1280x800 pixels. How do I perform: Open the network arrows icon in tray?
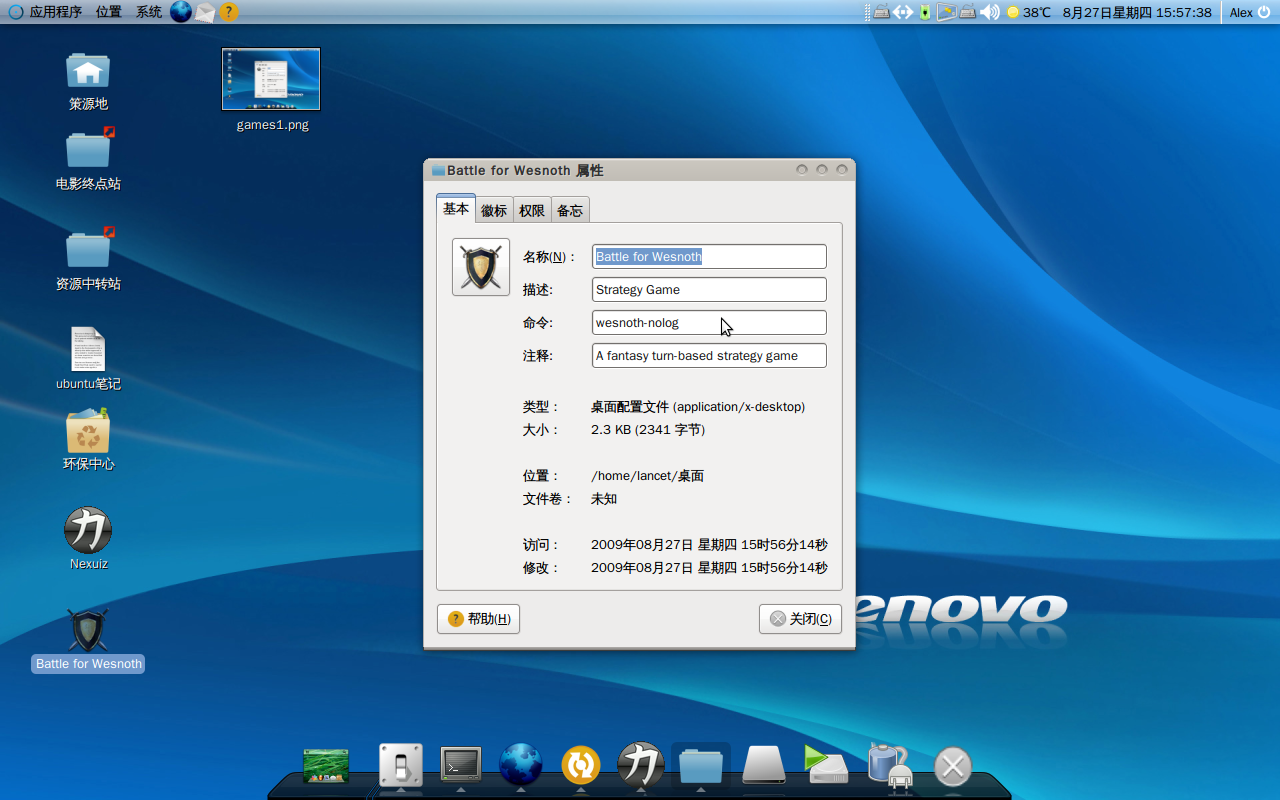tap(903, 12)
